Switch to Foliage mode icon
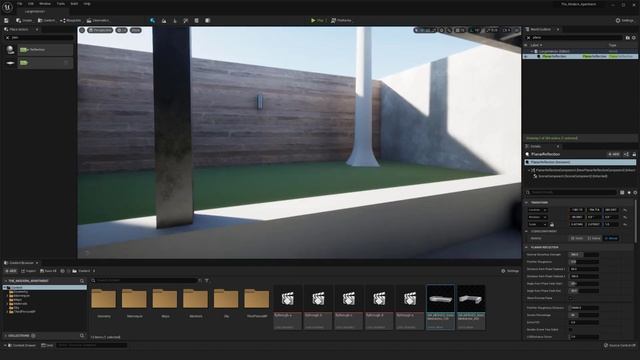The image size is (640, 360). (175, 20)
